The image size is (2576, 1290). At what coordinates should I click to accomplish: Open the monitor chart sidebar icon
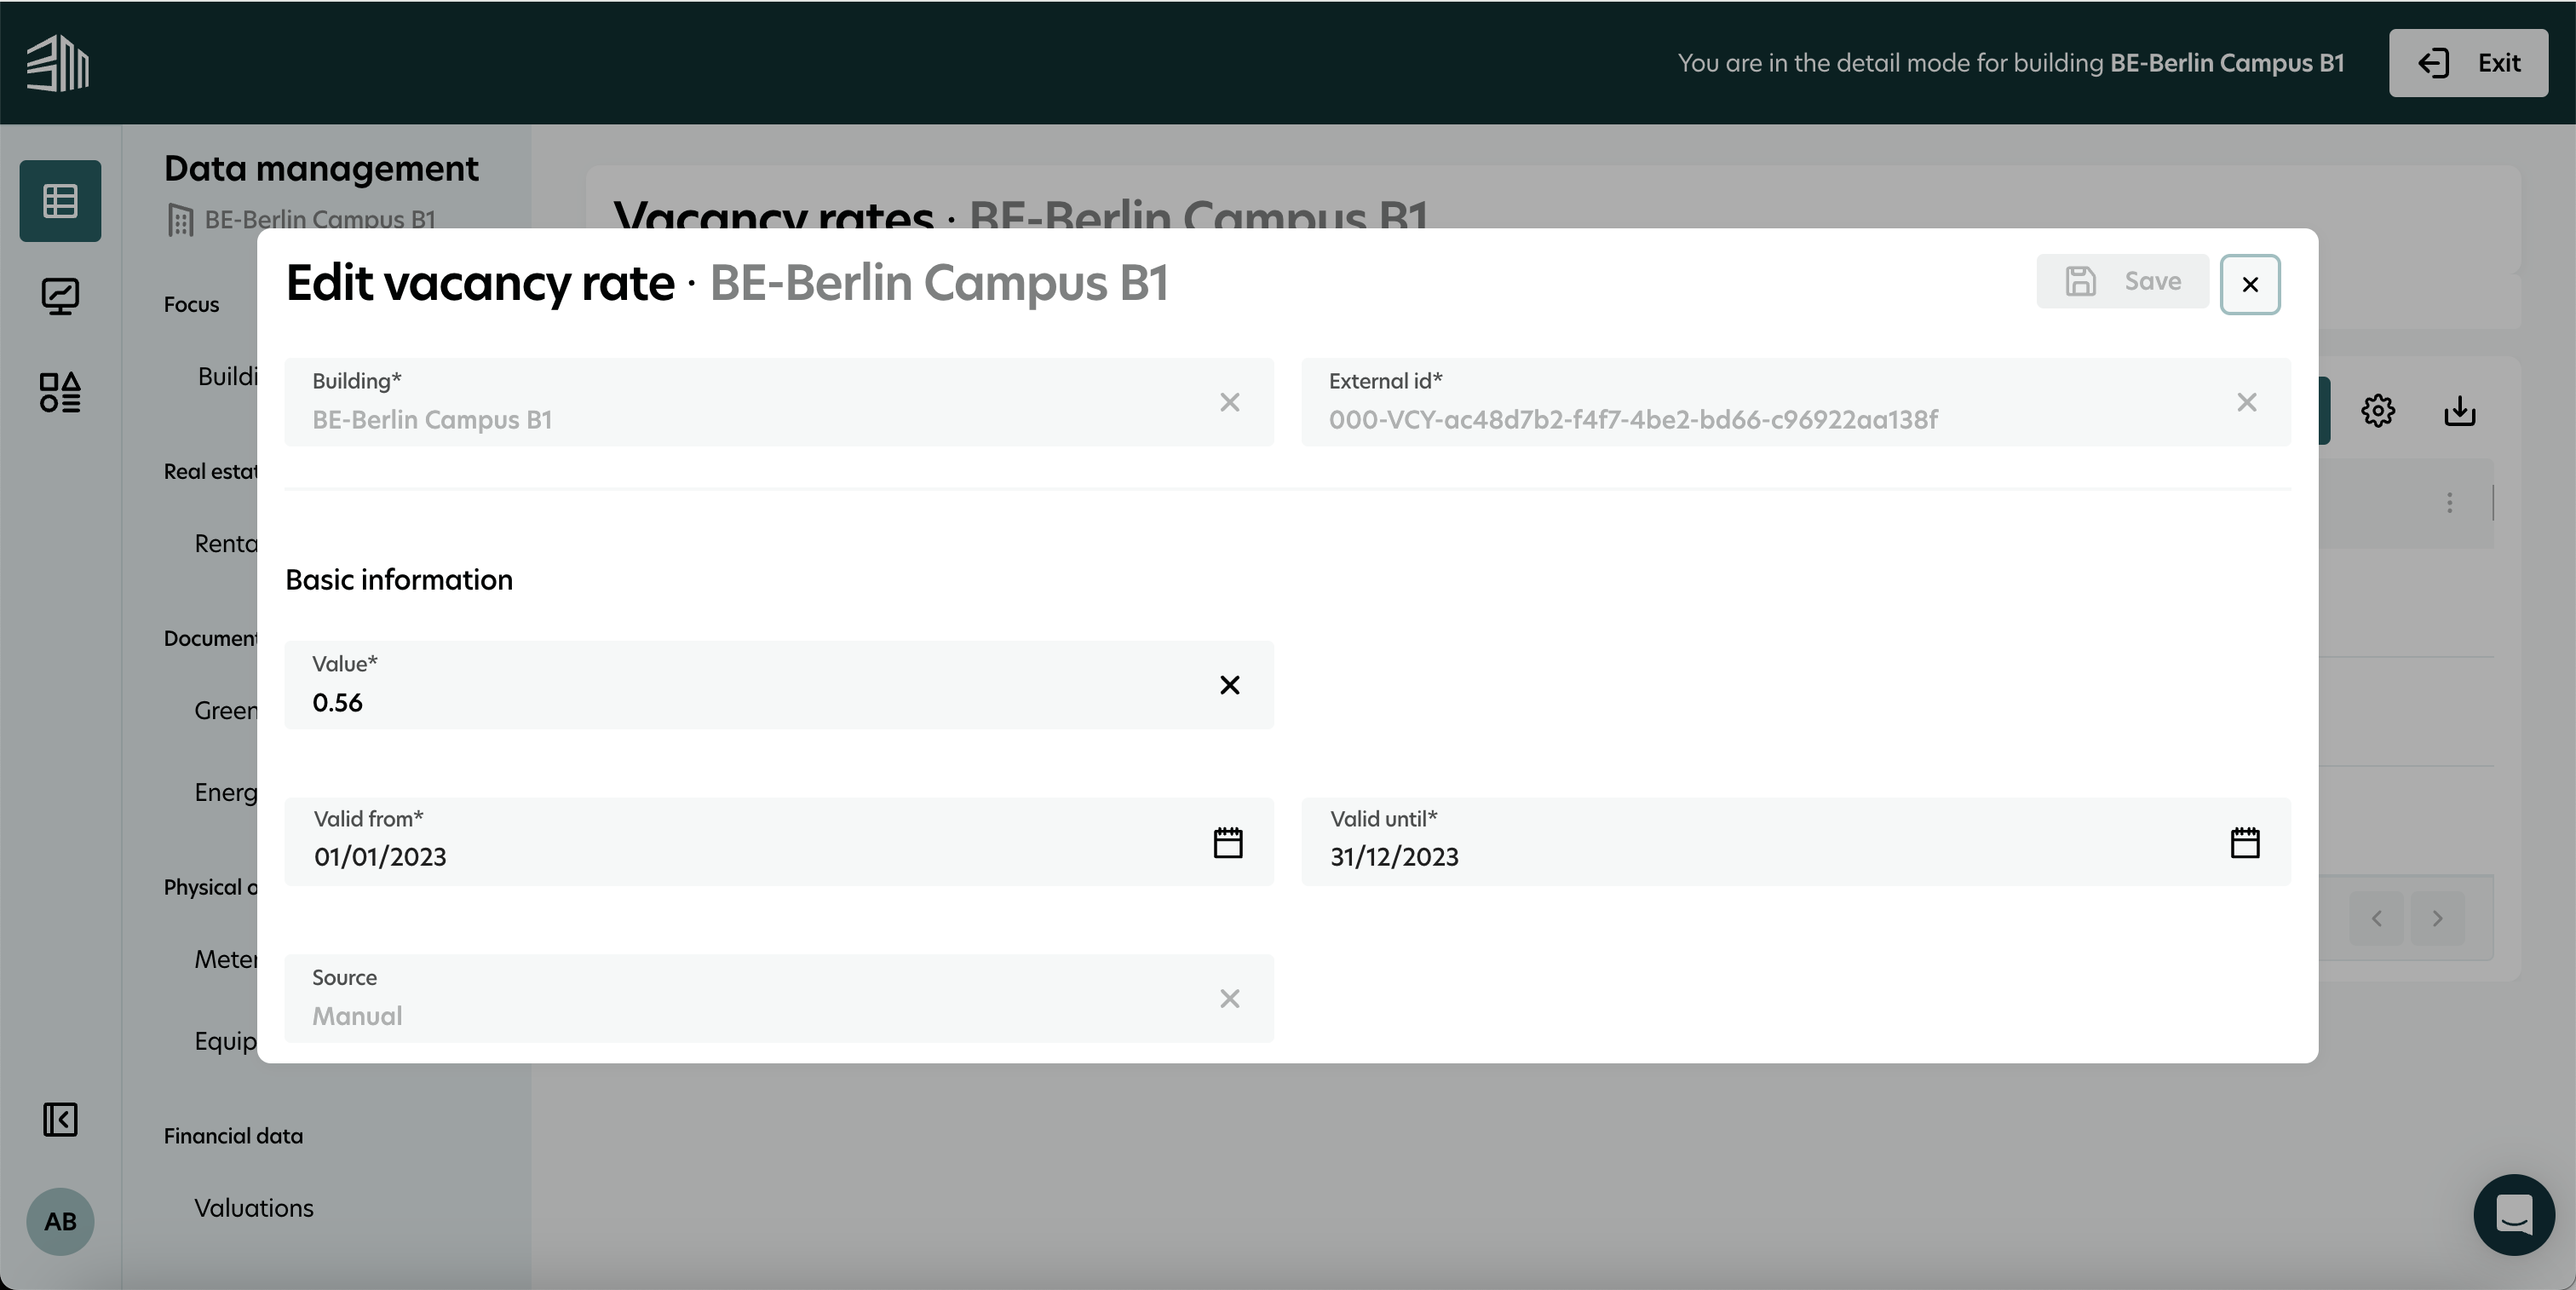(x=60, y=297)
